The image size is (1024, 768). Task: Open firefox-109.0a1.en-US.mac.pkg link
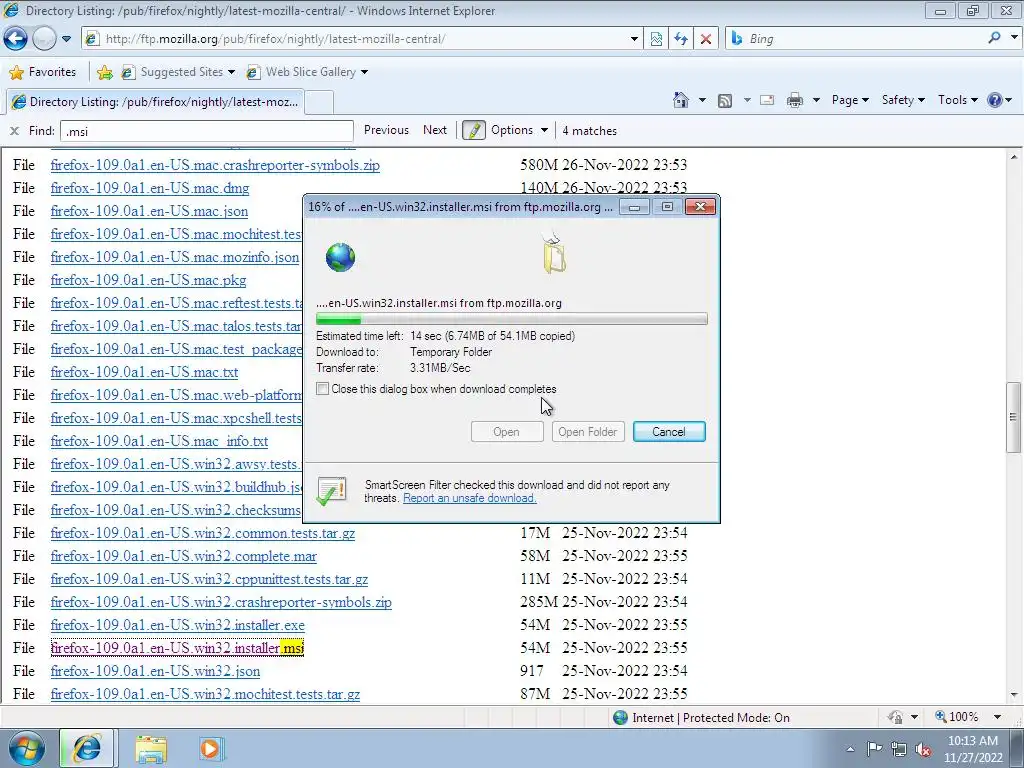148,280
